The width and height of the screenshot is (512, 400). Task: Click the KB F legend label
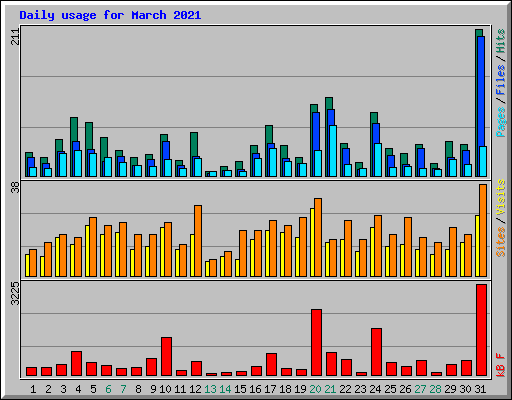[501, 365]
